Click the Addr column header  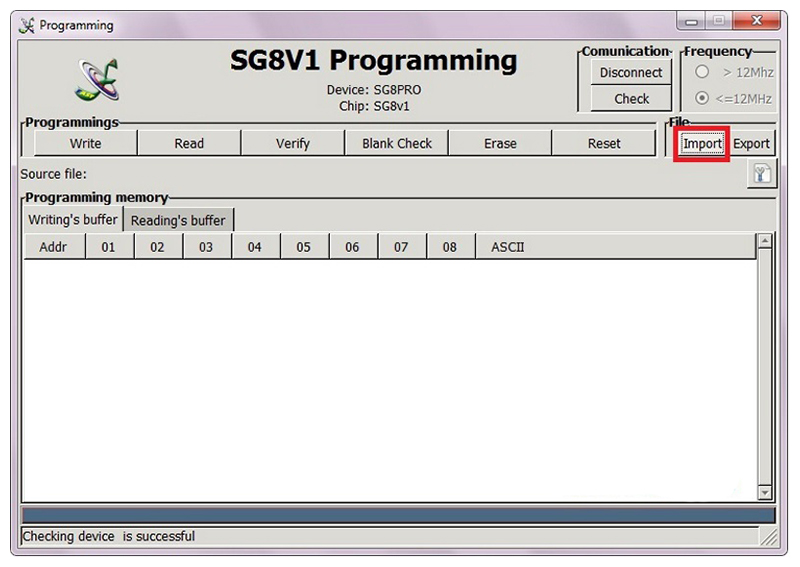pyautogui.click(x=54, y=247)
